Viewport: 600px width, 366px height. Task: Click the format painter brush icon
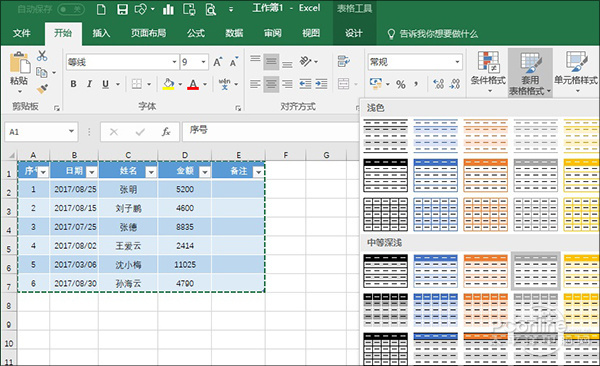point(42,89)
